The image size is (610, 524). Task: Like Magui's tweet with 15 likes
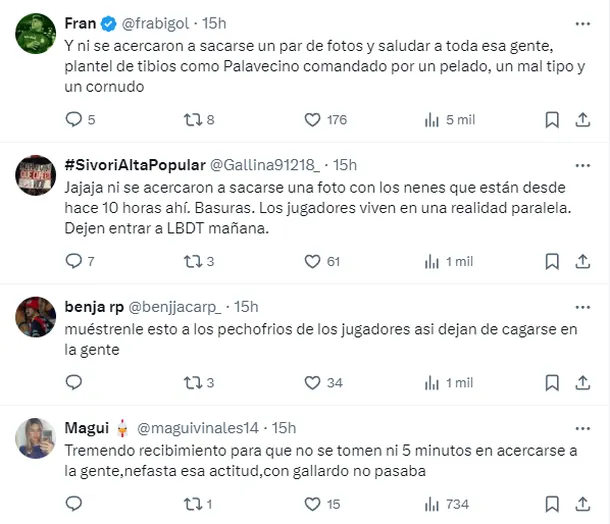click(312, 504)
